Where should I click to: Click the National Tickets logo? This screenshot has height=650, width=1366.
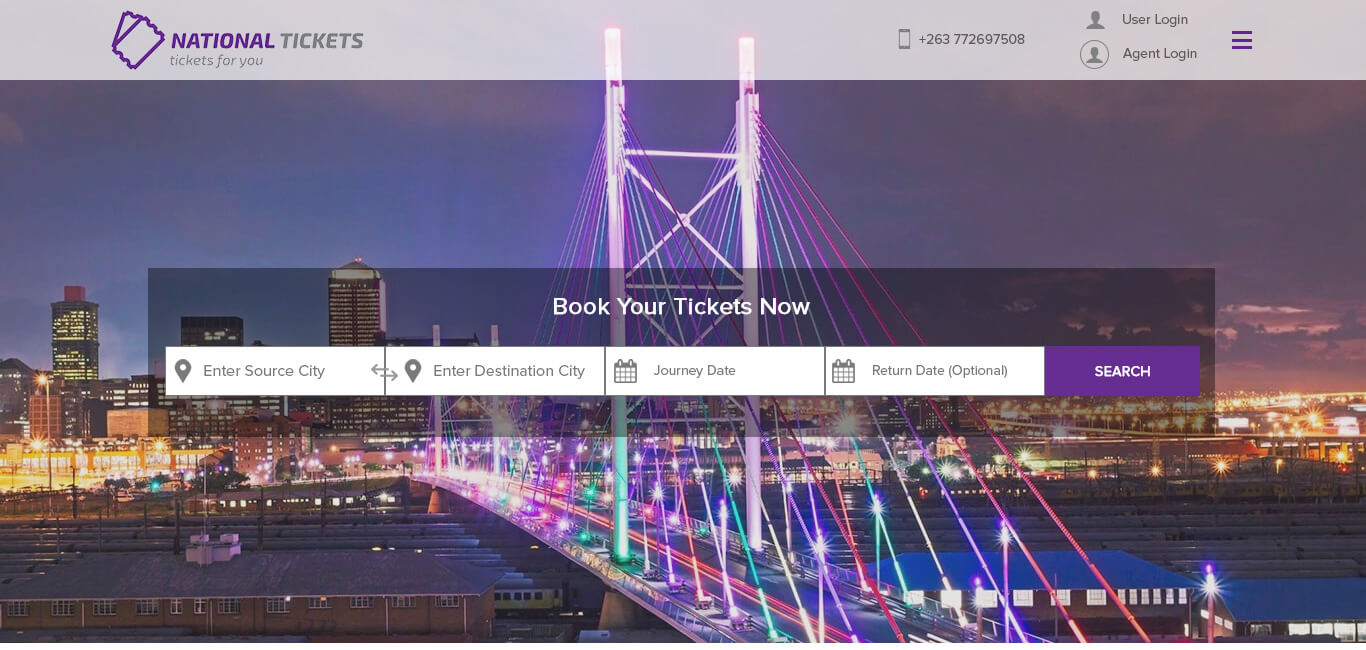237,40
